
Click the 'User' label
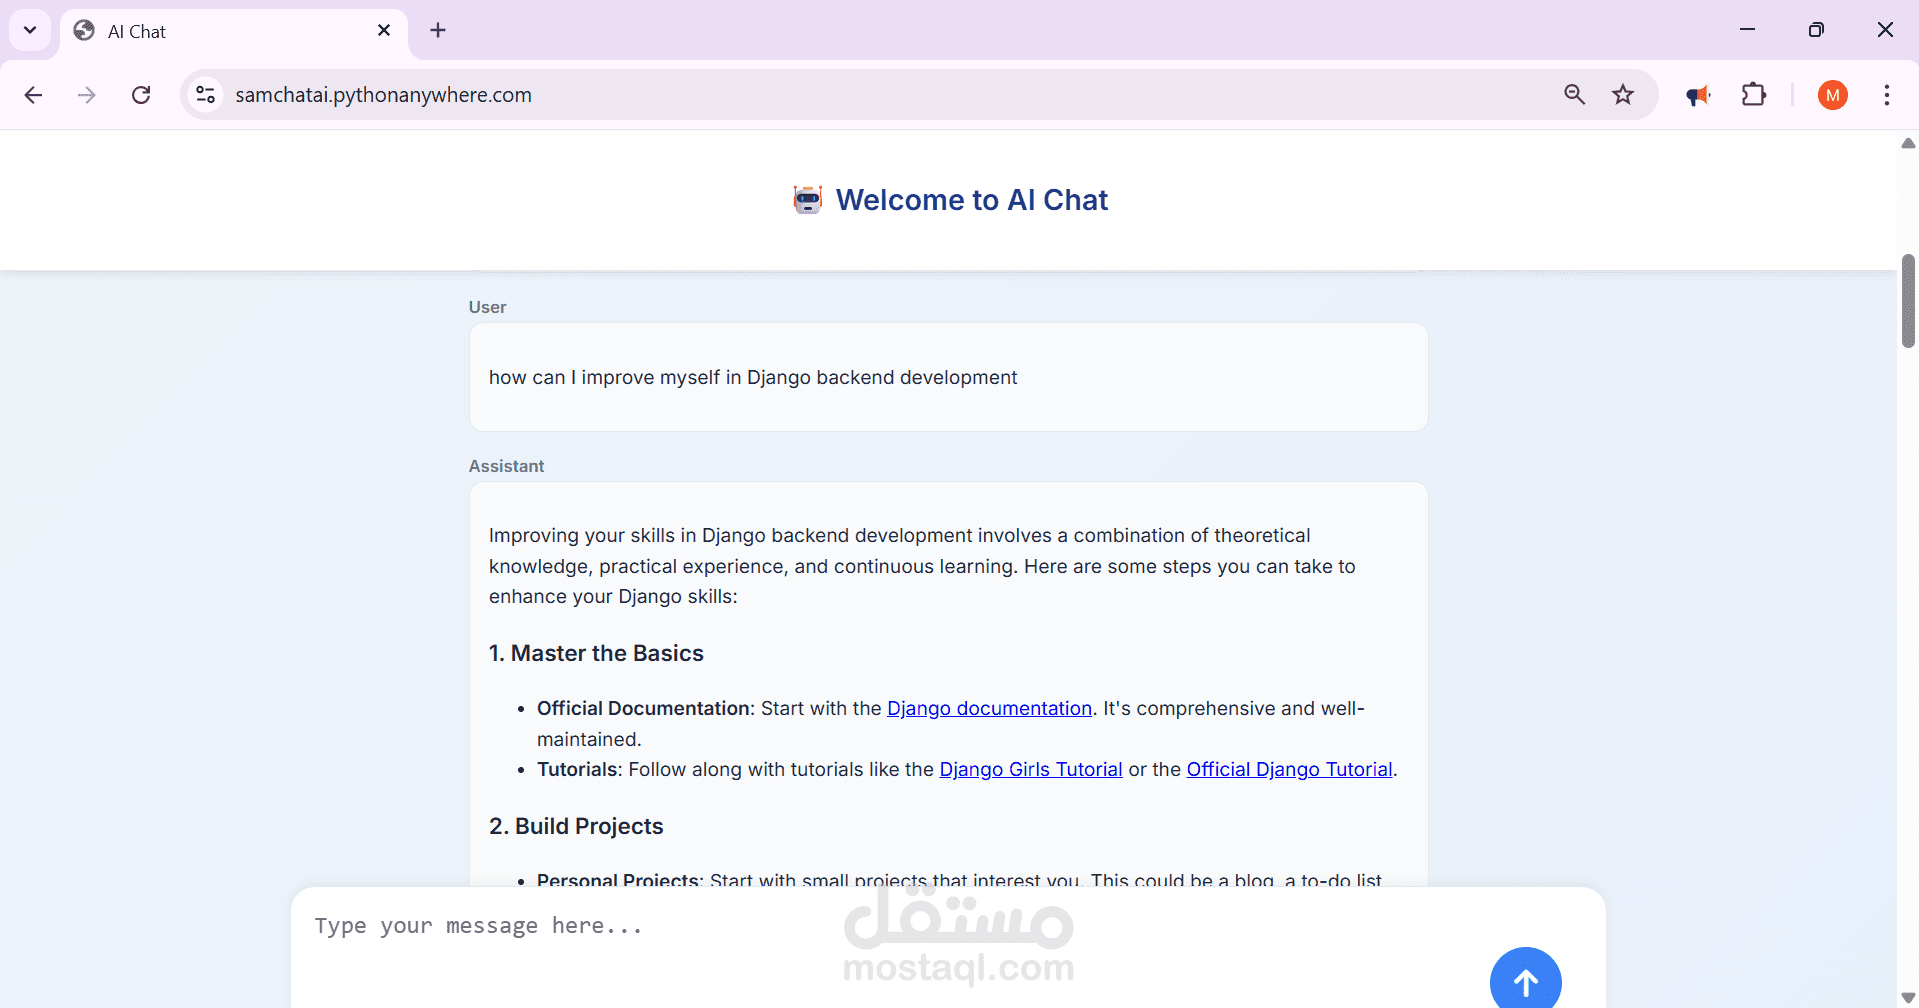(x=487, y=307)
